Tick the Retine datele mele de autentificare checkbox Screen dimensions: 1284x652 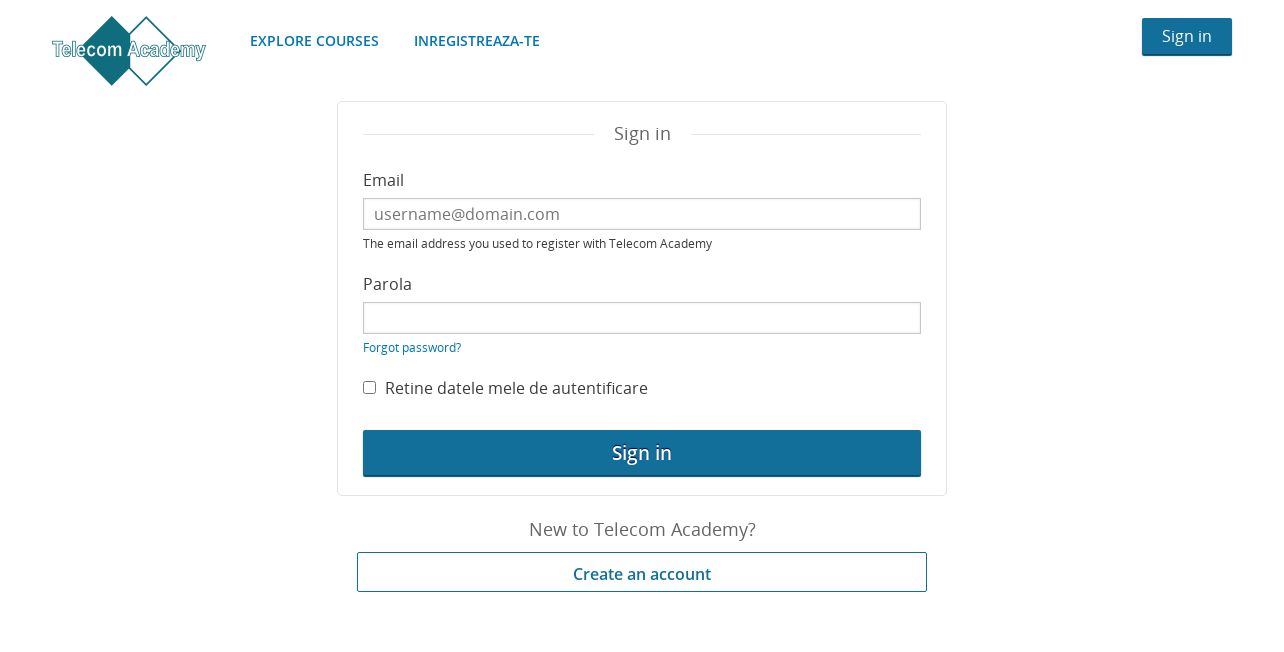coord(370,388)
